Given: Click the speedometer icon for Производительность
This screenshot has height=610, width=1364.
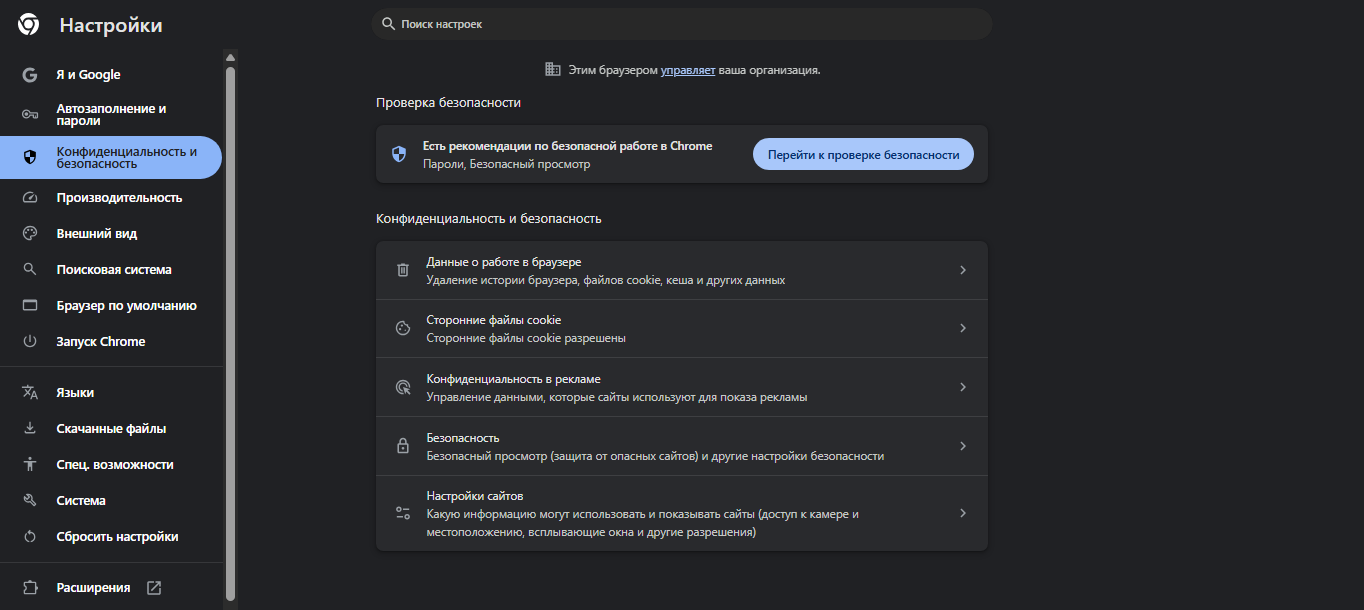Looking at the screenshot, I should (x=30, y=198).
